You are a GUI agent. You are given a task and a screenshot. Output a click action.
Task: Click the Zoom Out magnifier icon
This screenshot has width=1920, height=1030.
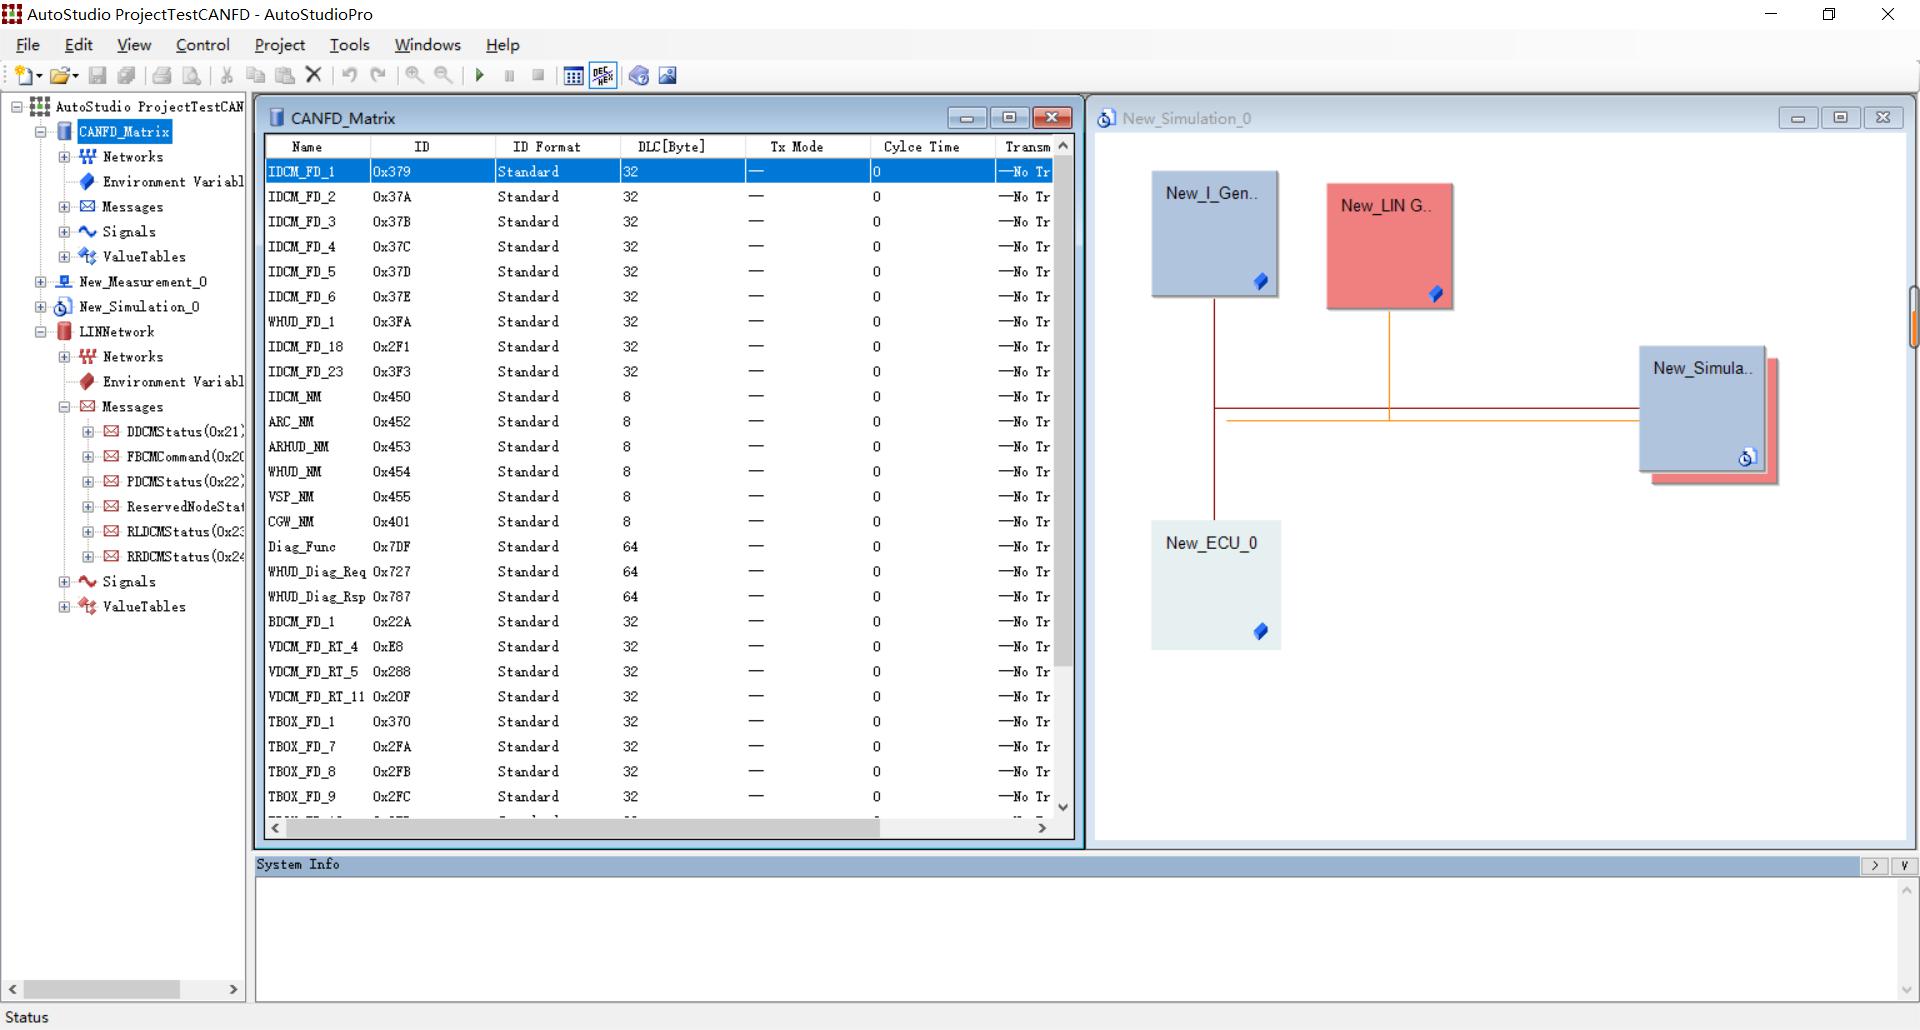[443, 75]
